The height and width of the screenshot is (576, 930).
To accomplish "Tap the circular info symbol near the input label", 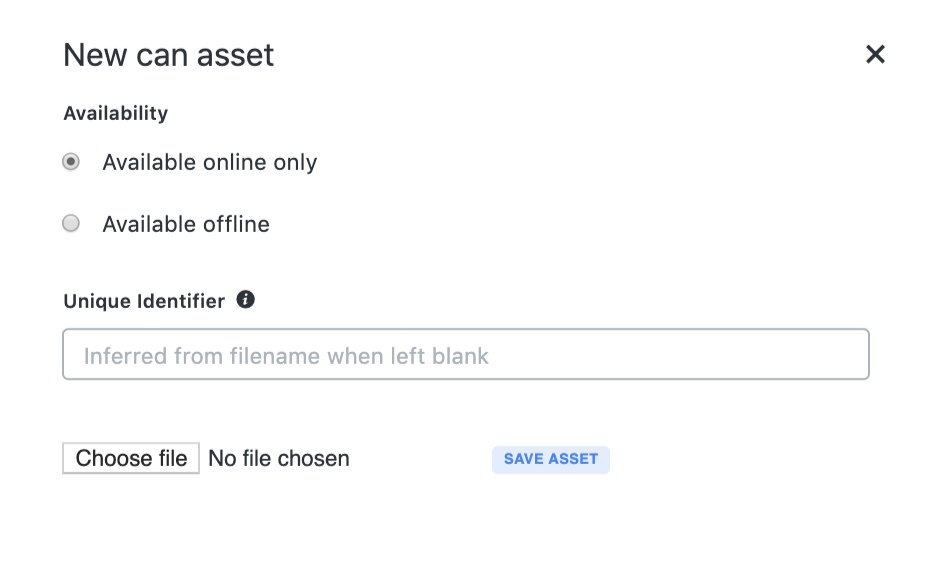I will [x=246, y=300].
